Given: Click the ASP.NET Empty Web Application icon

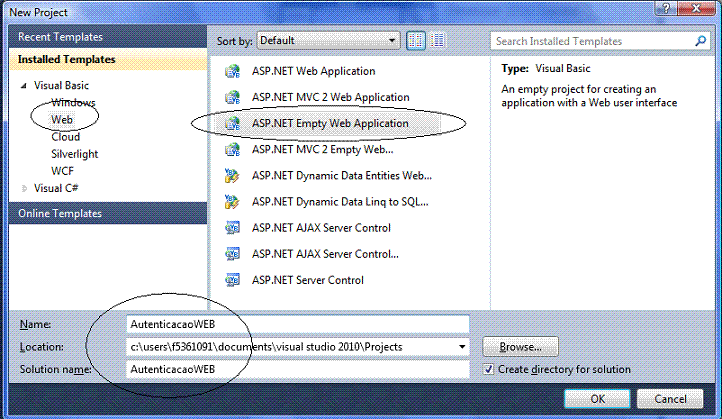Looking at the screenshot, I should (x=233, y=123).
